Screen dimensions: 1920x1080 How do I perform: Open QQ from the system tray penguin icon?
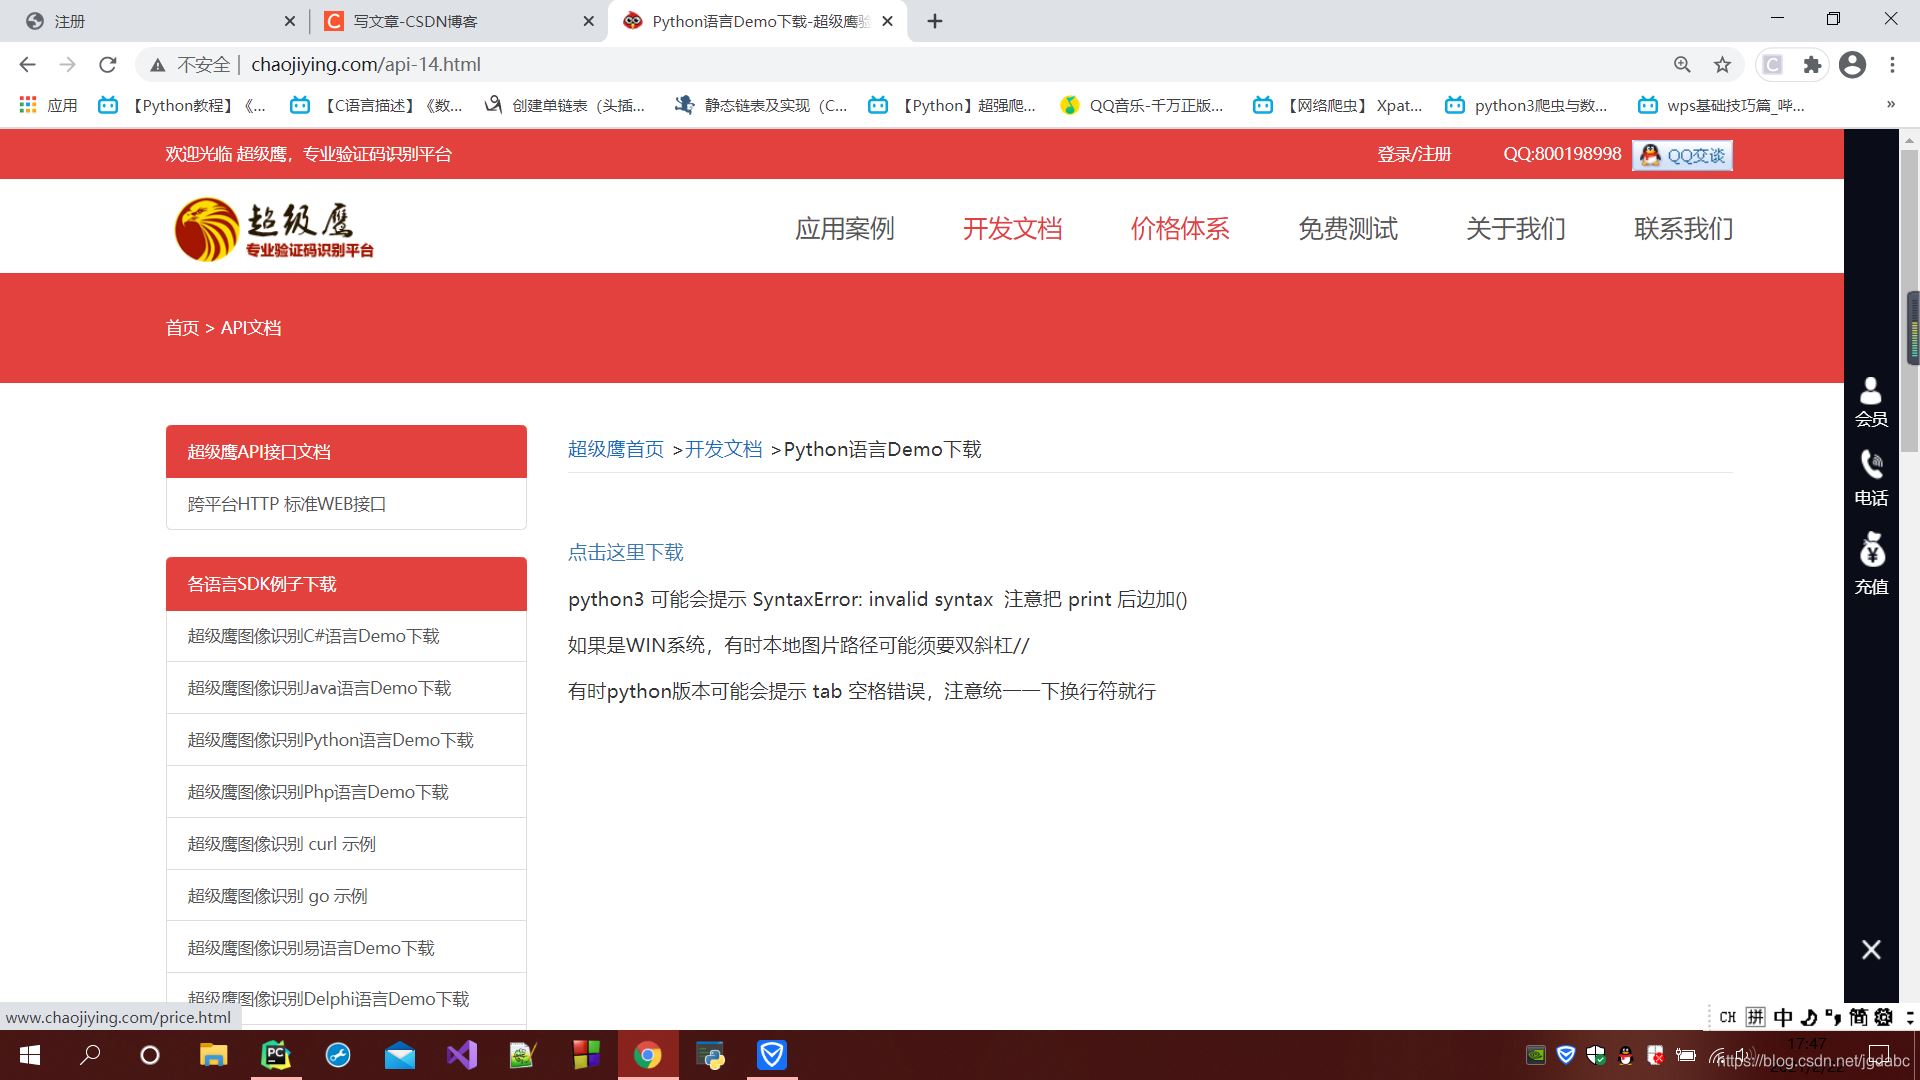[1625, 1055]
